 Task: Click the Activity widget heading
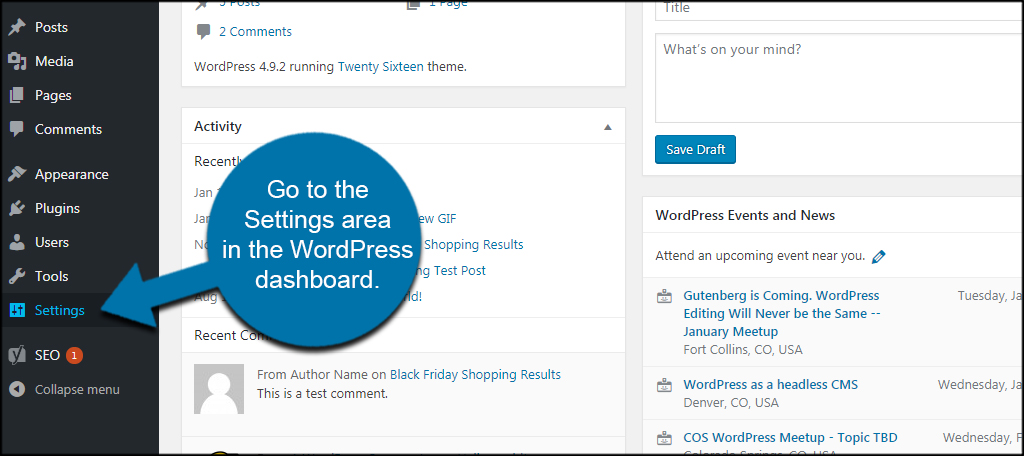point(218,126)
